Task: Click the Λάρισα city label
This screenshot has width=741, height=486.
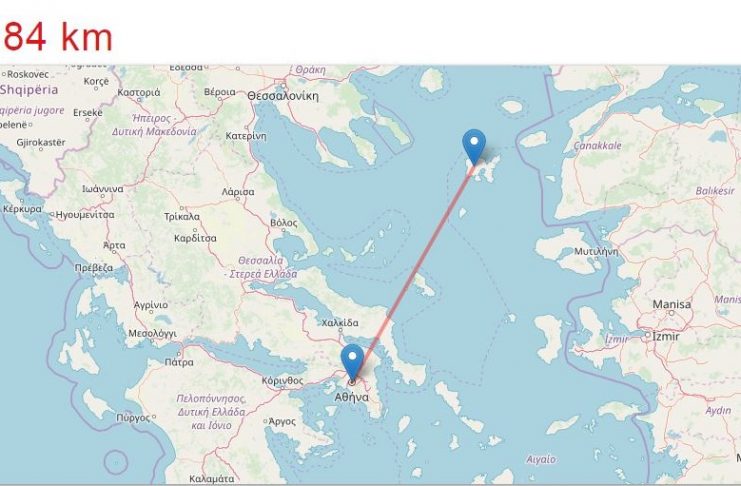Action: pyautogui.click(x=238, y=192)
